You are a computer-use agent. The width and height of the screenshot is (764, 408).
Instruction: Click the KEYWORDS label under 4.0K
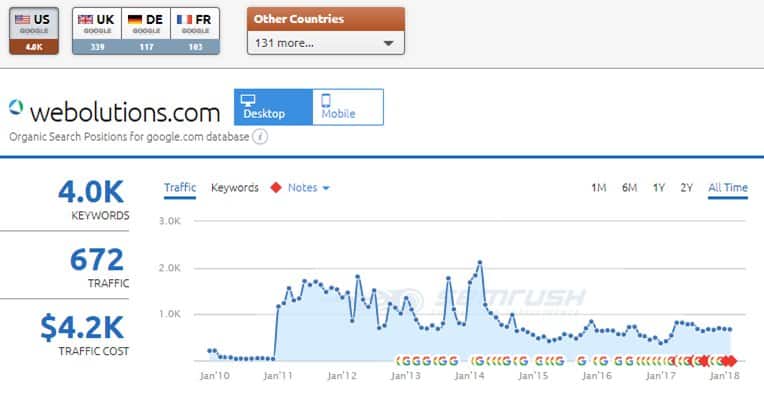[x=100, y=215]
